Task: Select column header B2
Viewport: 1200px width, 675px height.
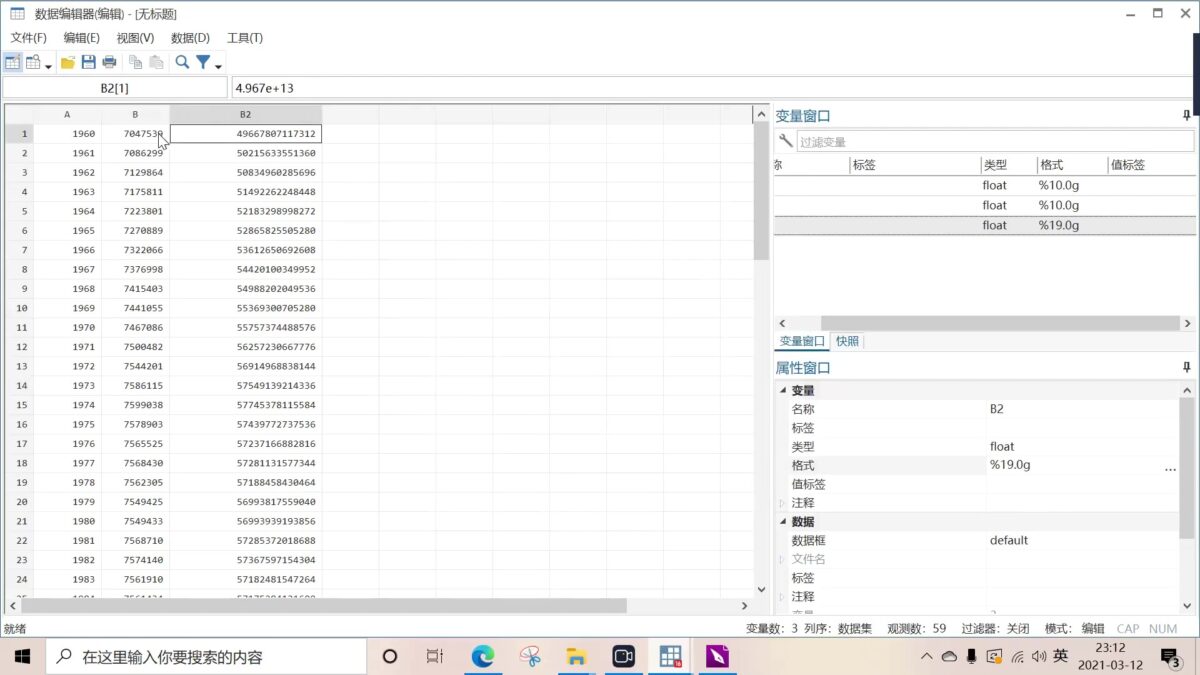Action: pyautogui.click(x=245, y=114)
